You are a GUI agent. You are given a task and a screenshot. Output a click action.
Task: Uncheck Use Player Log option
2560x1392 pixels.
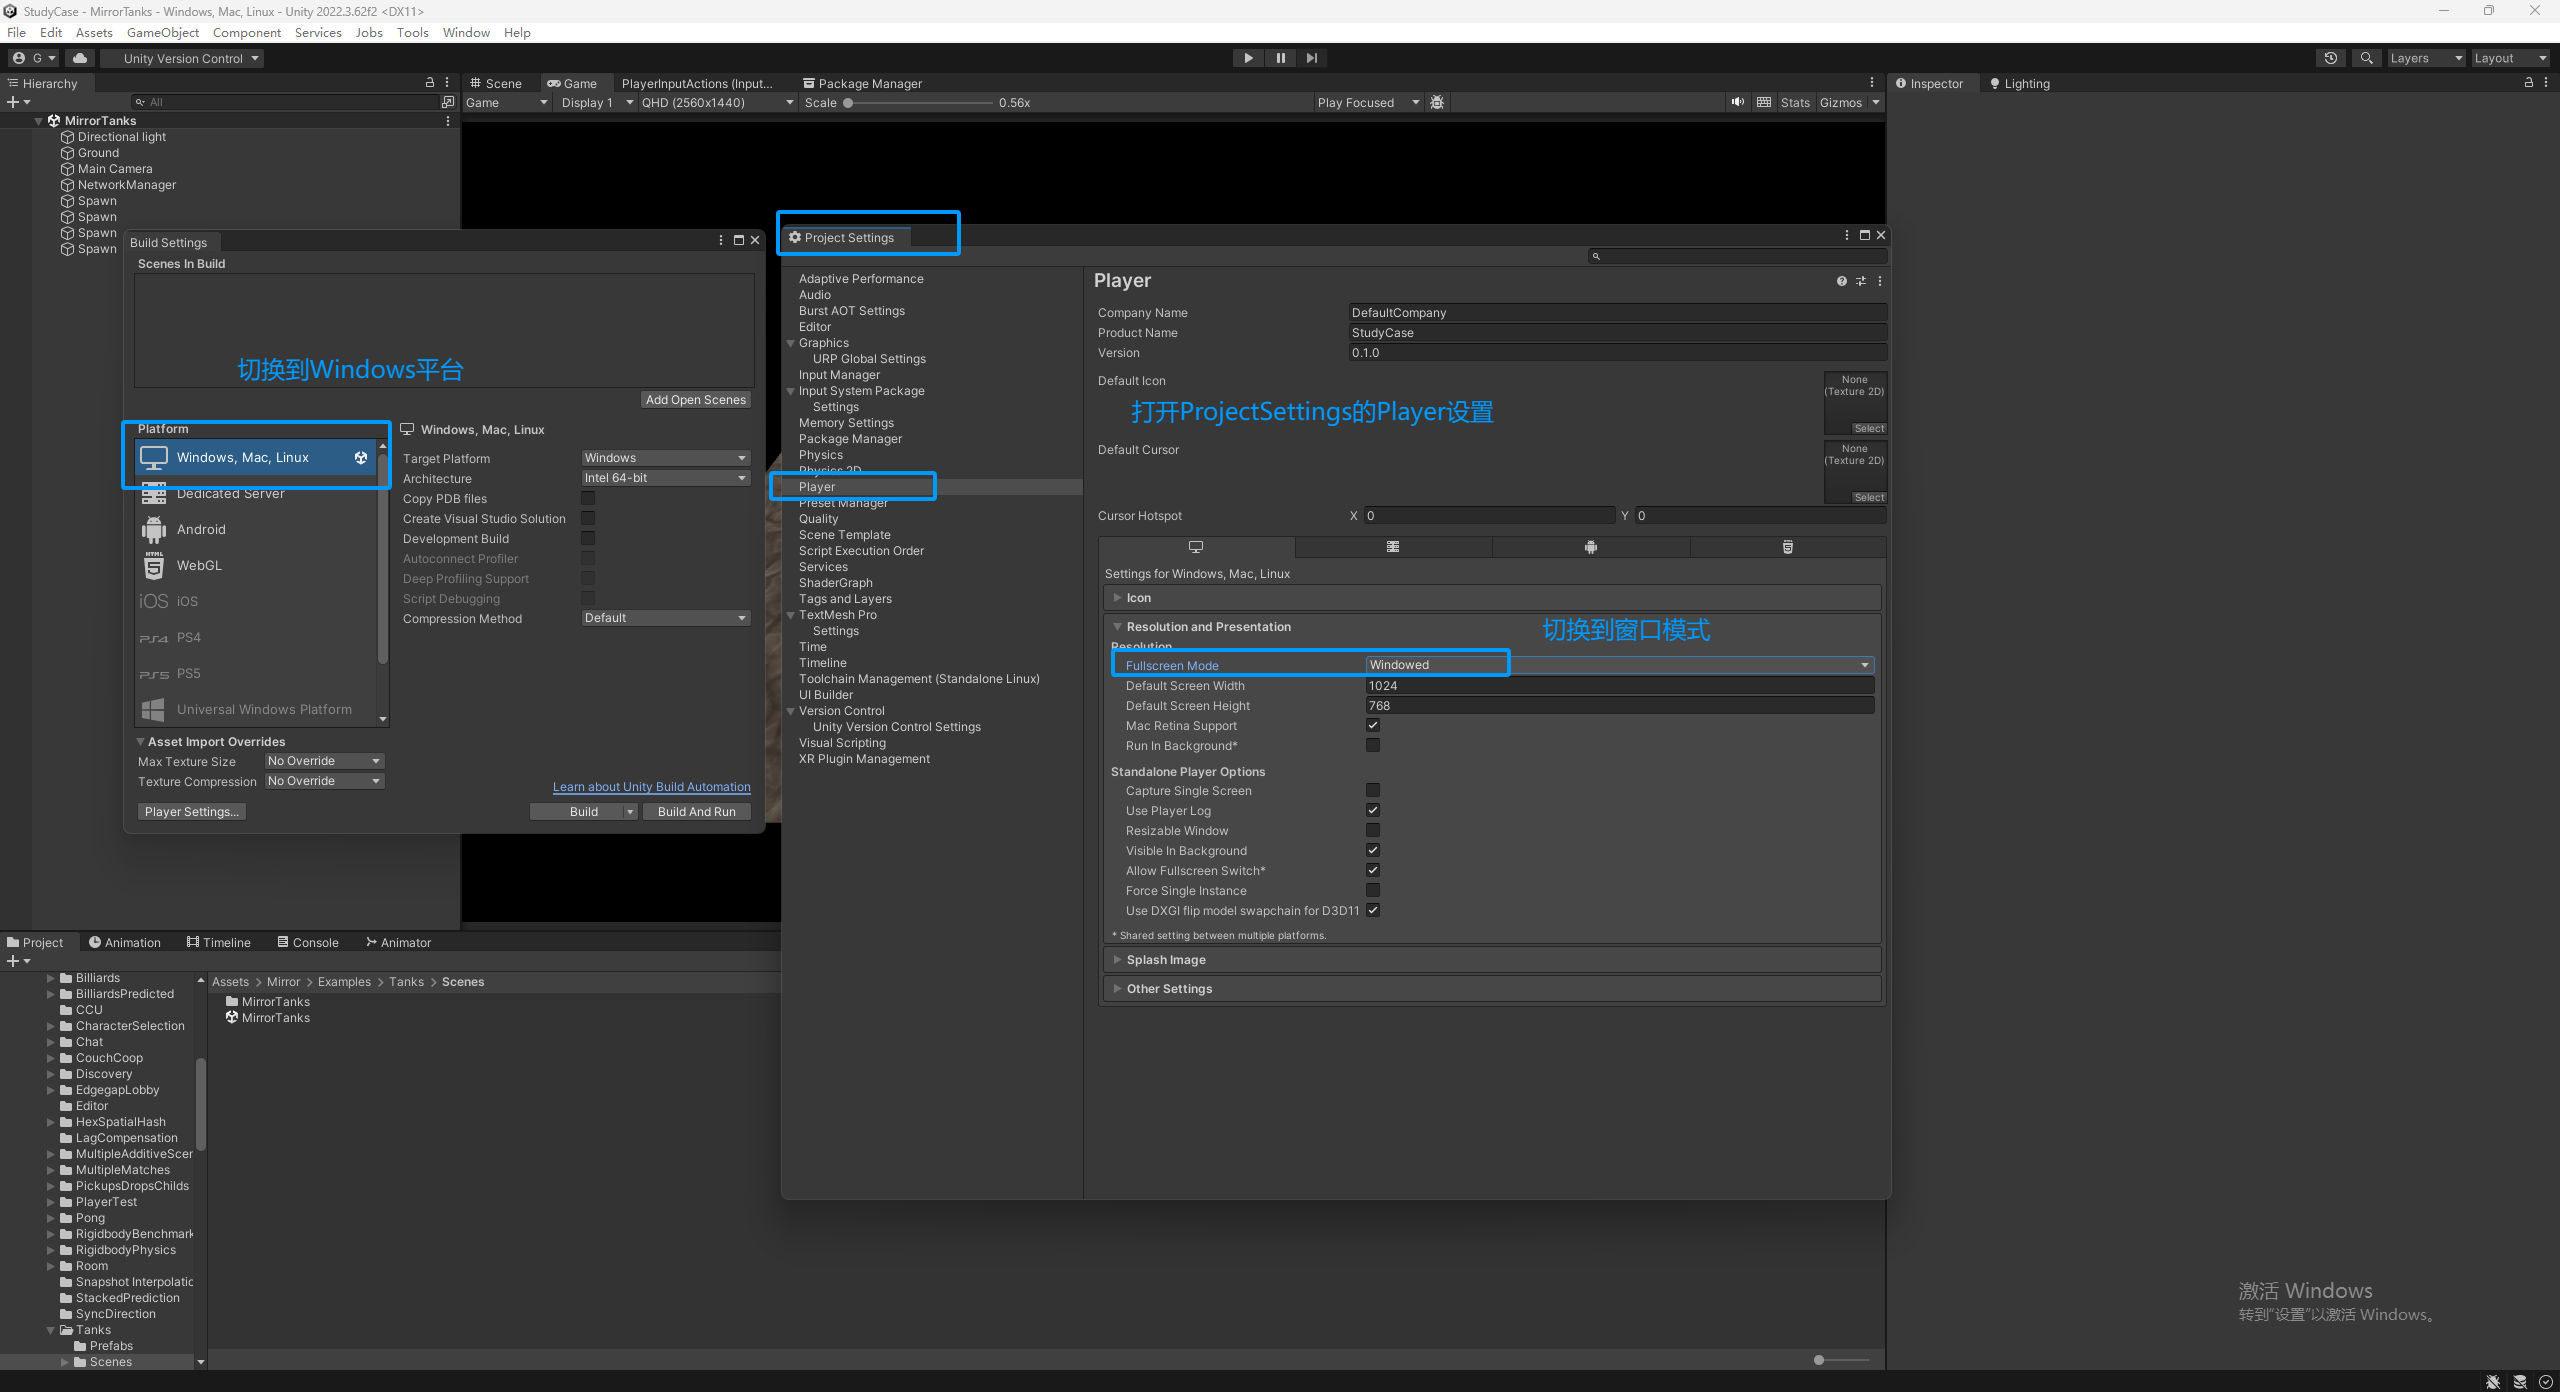click(1373, 810)
